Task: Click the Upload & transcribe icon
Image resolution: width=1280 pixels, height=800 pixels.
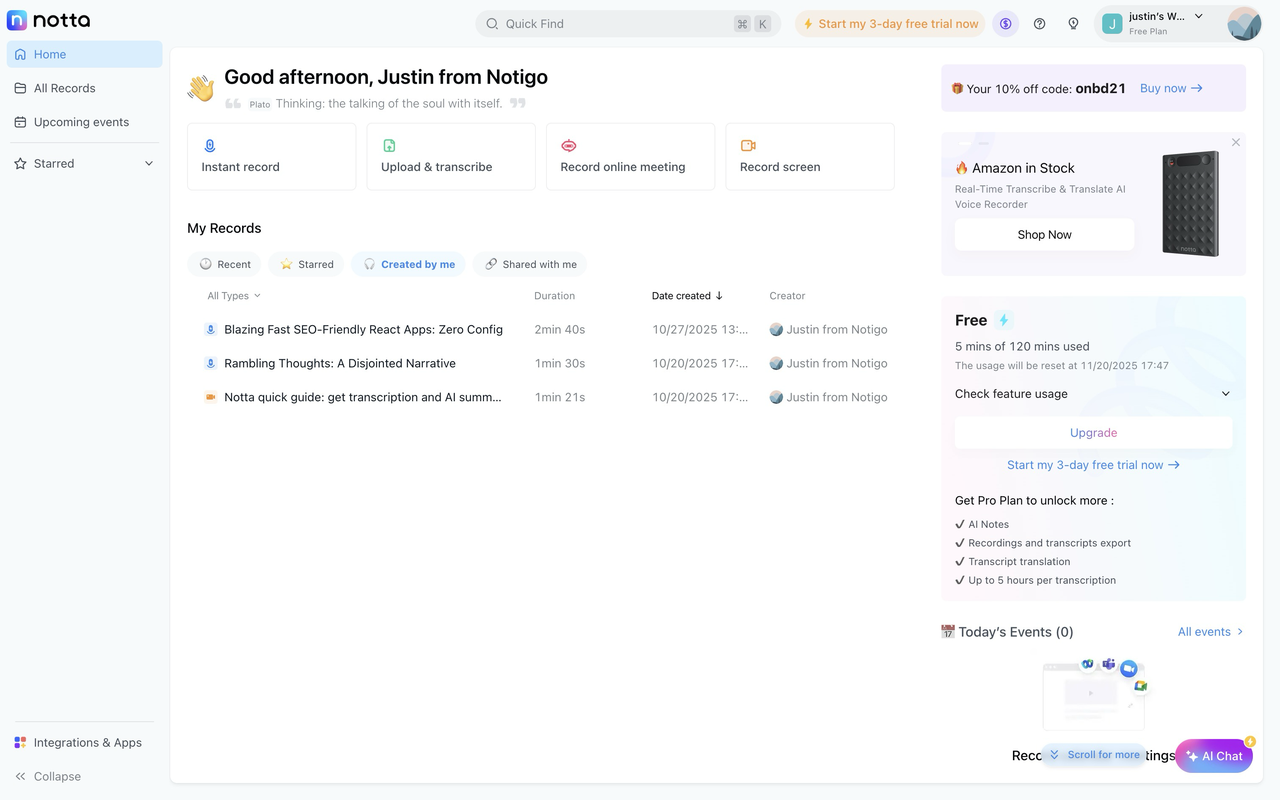Action: coord(389,145)
